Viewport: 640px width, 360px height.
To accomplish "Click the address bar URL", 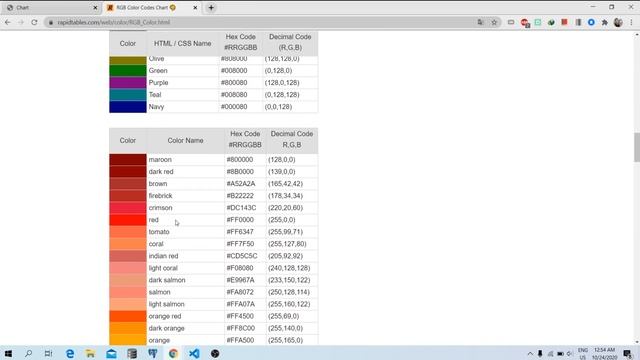I will 114,22.
